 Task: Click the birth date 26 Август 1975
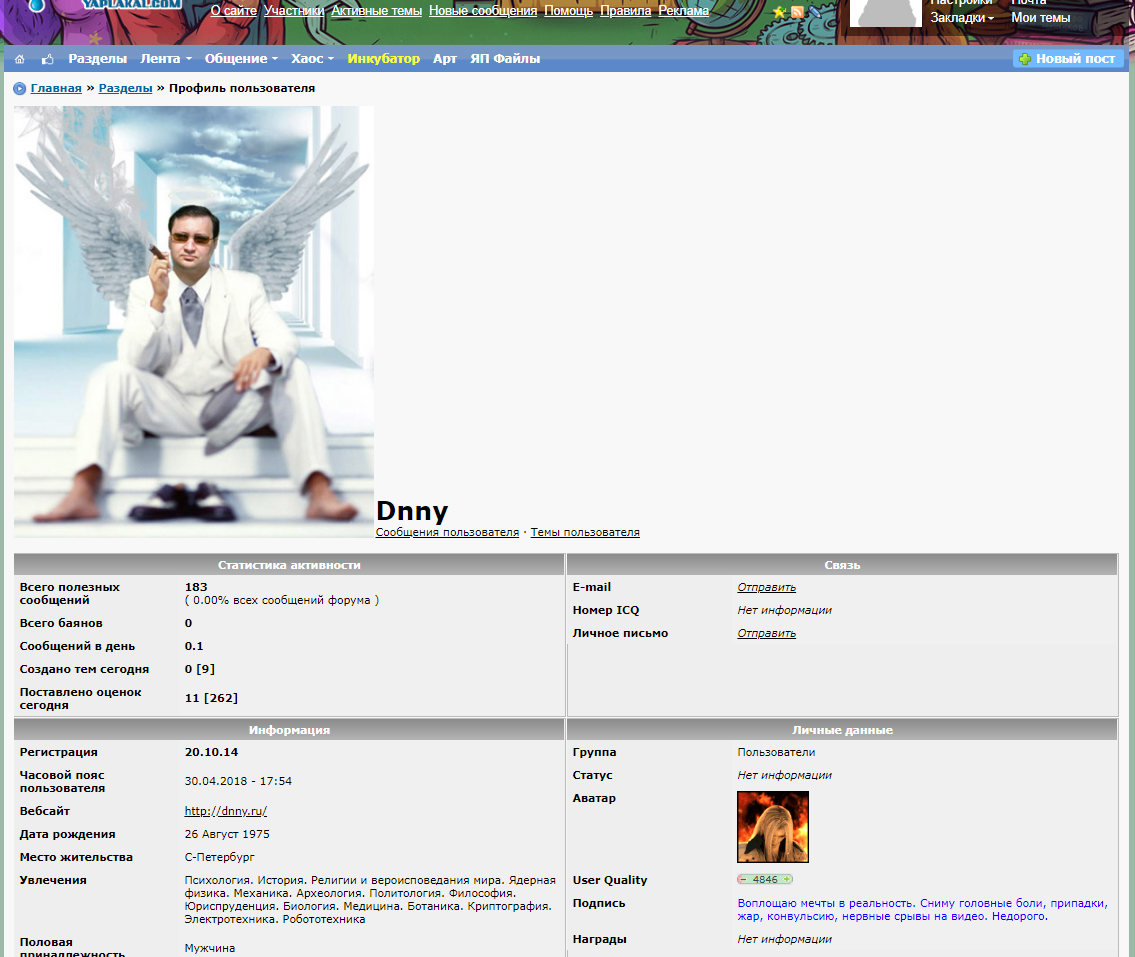point(227,835)
